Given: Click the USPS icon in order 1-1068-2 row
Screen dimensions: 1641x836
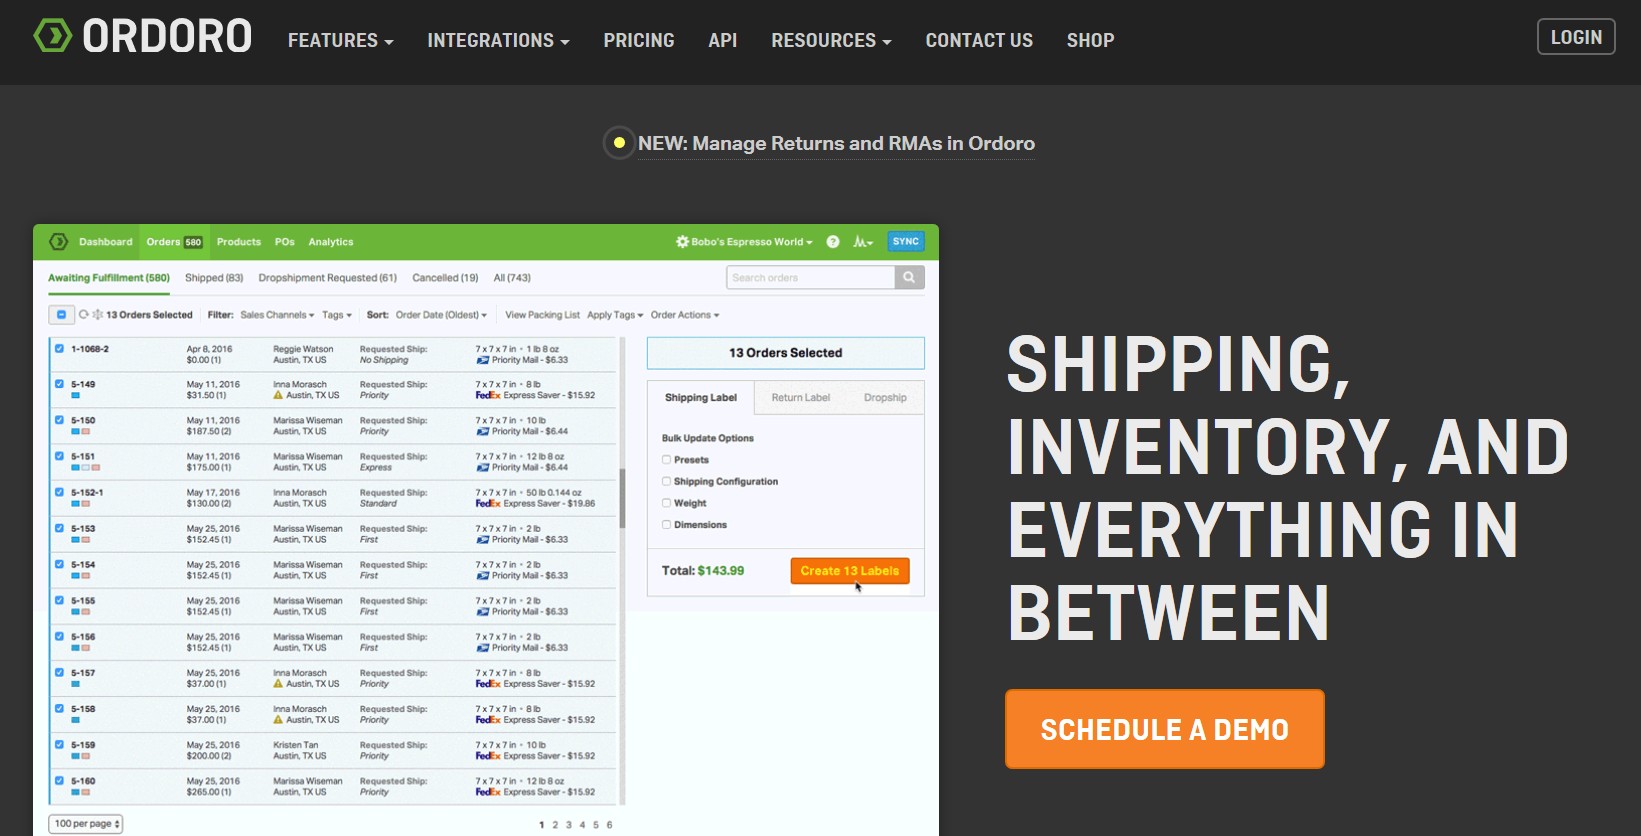Looking at the screenshot, I should click(483, 360).
